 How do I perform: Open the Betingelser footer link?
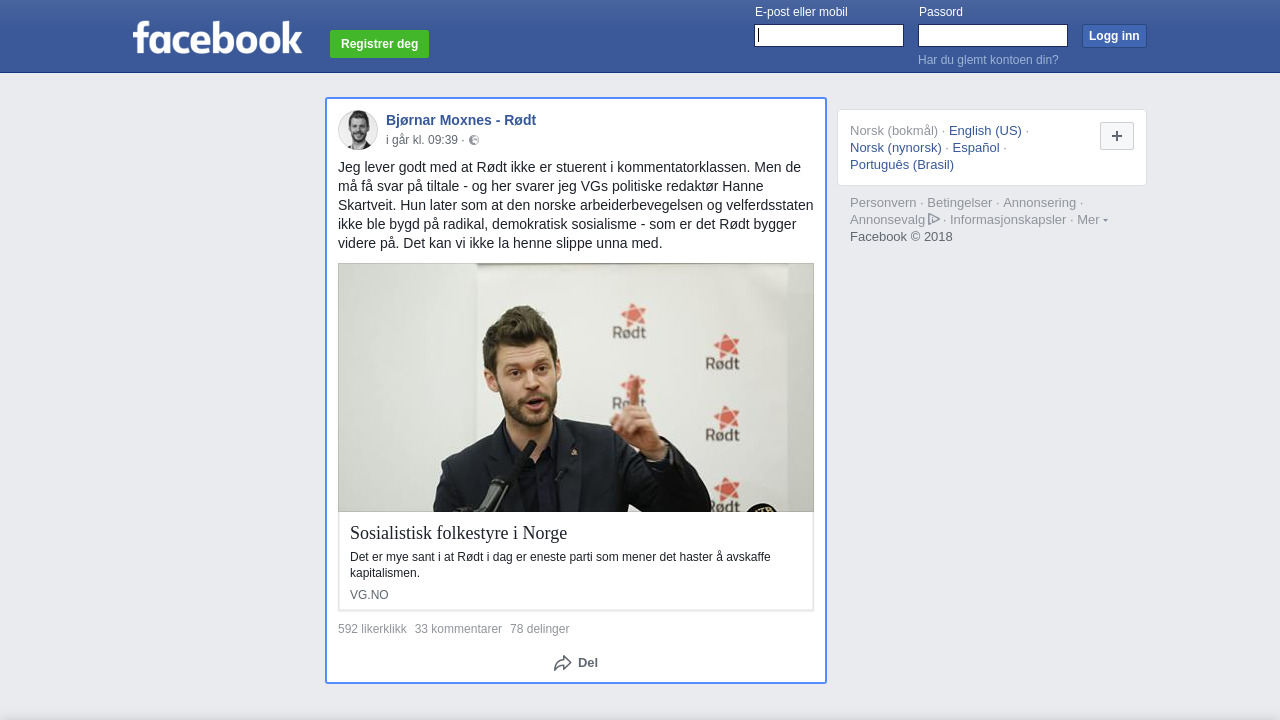[x=960, y=203]
